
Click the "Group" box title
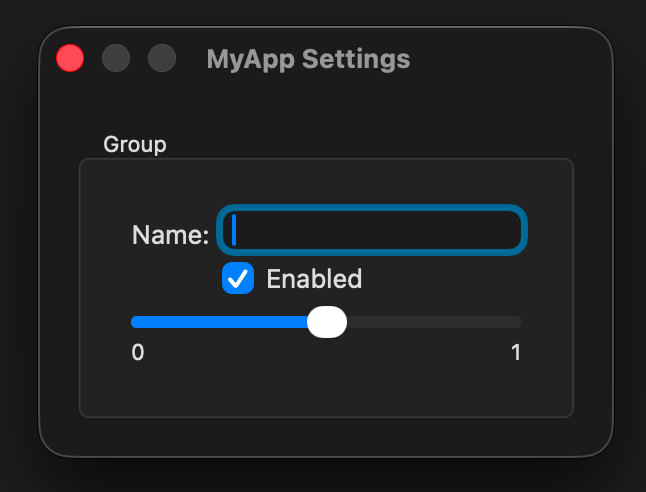[x=135, y=145]
